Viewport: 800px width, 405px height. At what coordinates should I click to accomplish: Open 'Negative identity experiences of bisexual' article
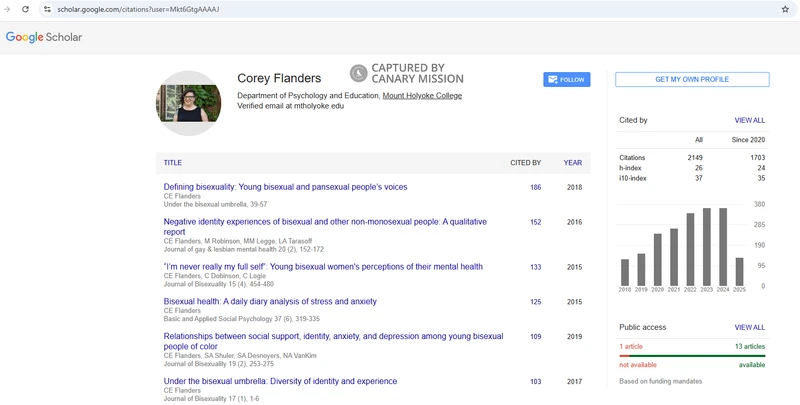point(325,227)
